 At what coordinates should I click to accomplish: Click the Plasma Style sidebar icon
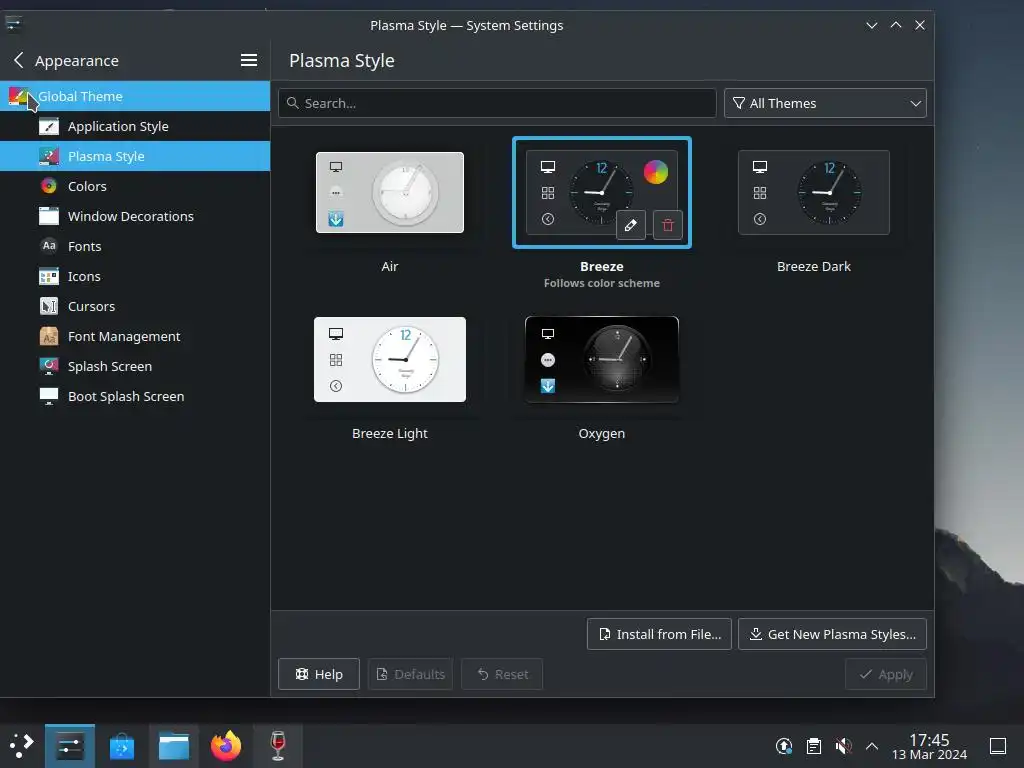pyautogui.click(x=49, y=156)
